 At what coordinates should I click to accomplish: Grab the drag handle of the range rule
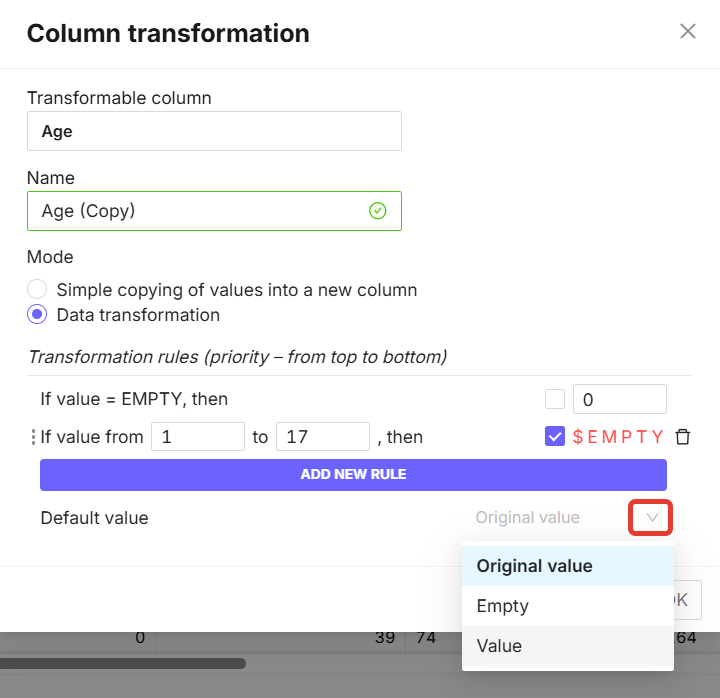tap(33, 437)
